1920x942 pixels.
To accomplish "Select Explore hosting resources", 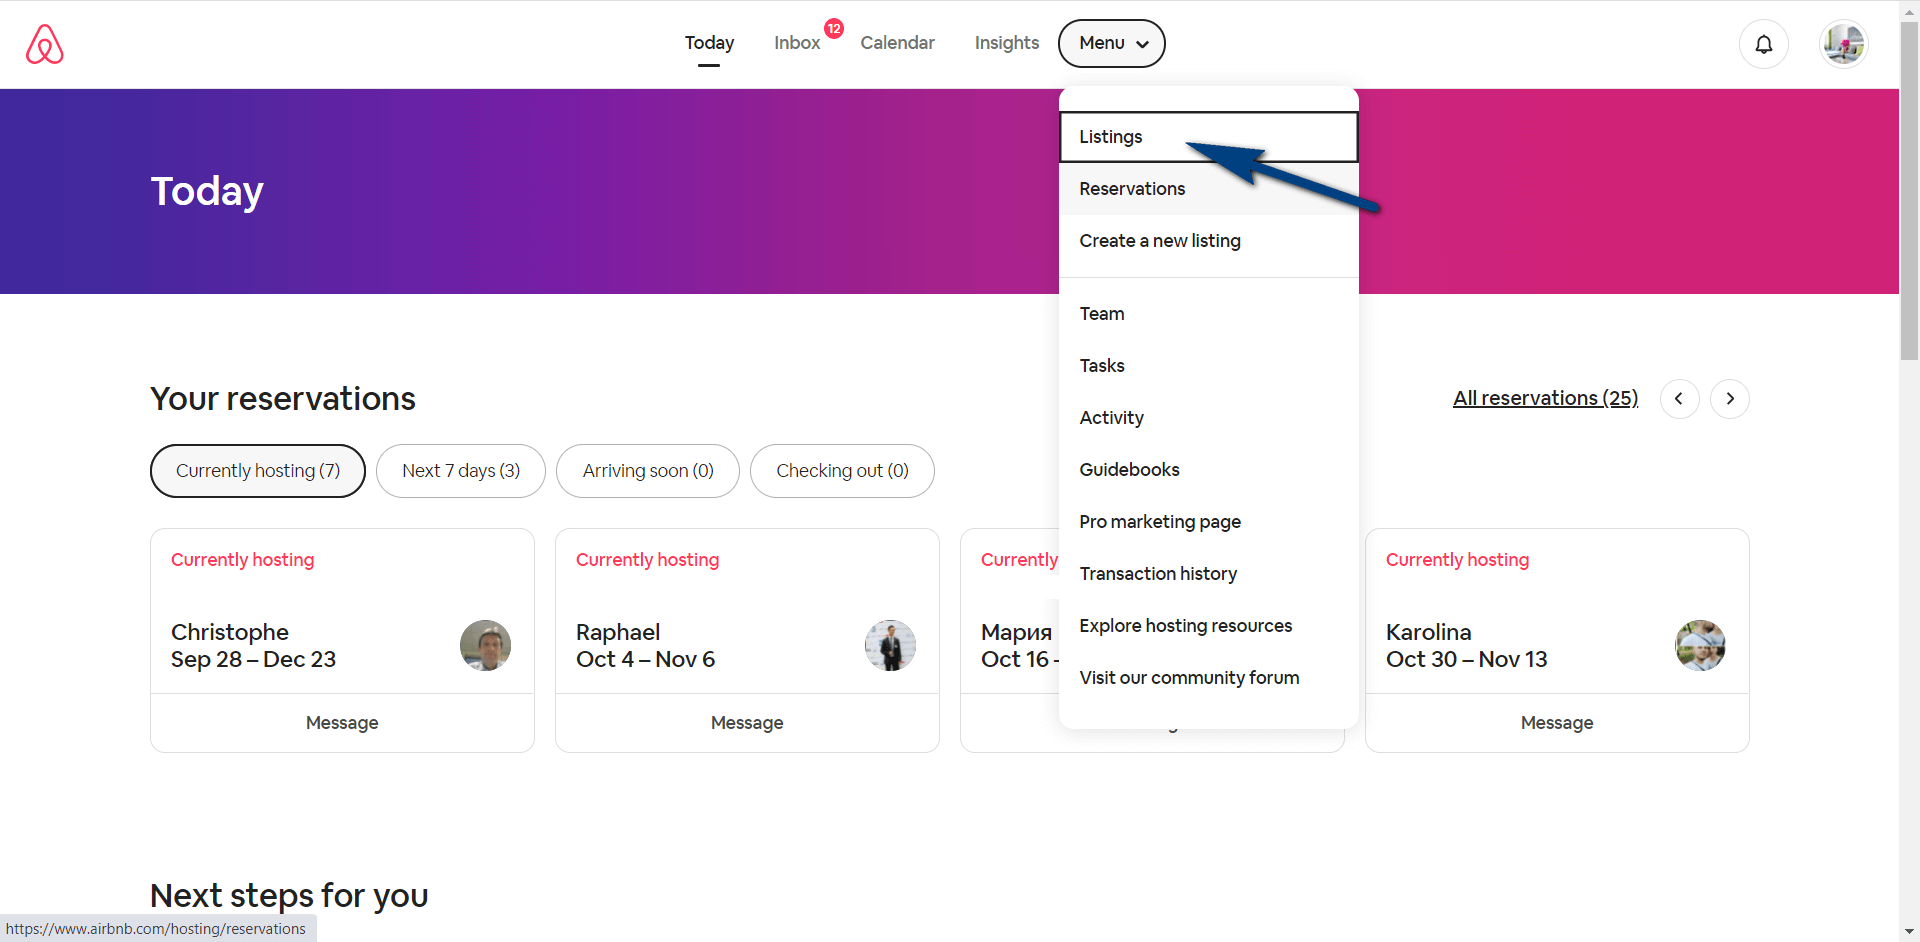I will 1209,626.
